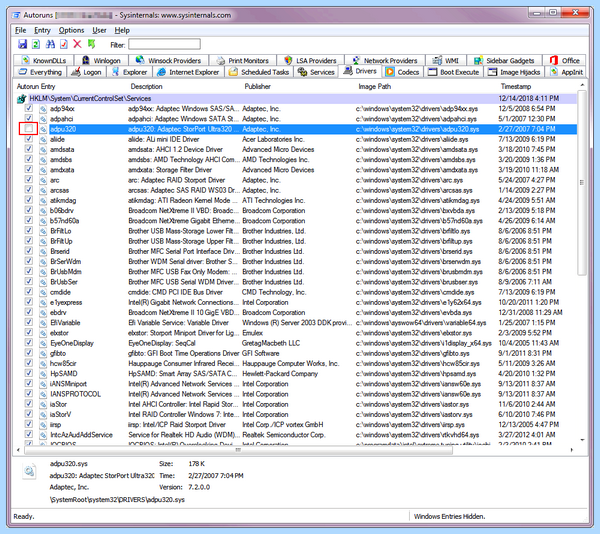Click the Refresh toolbar icon

point(36,44)
